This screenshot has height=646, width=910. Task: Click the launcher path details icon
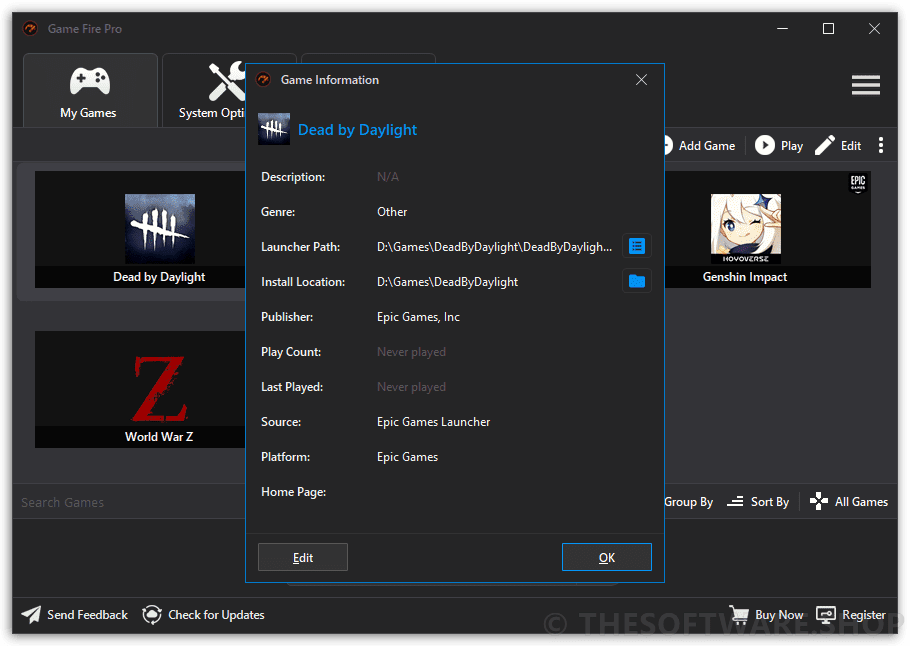[637, 246]
